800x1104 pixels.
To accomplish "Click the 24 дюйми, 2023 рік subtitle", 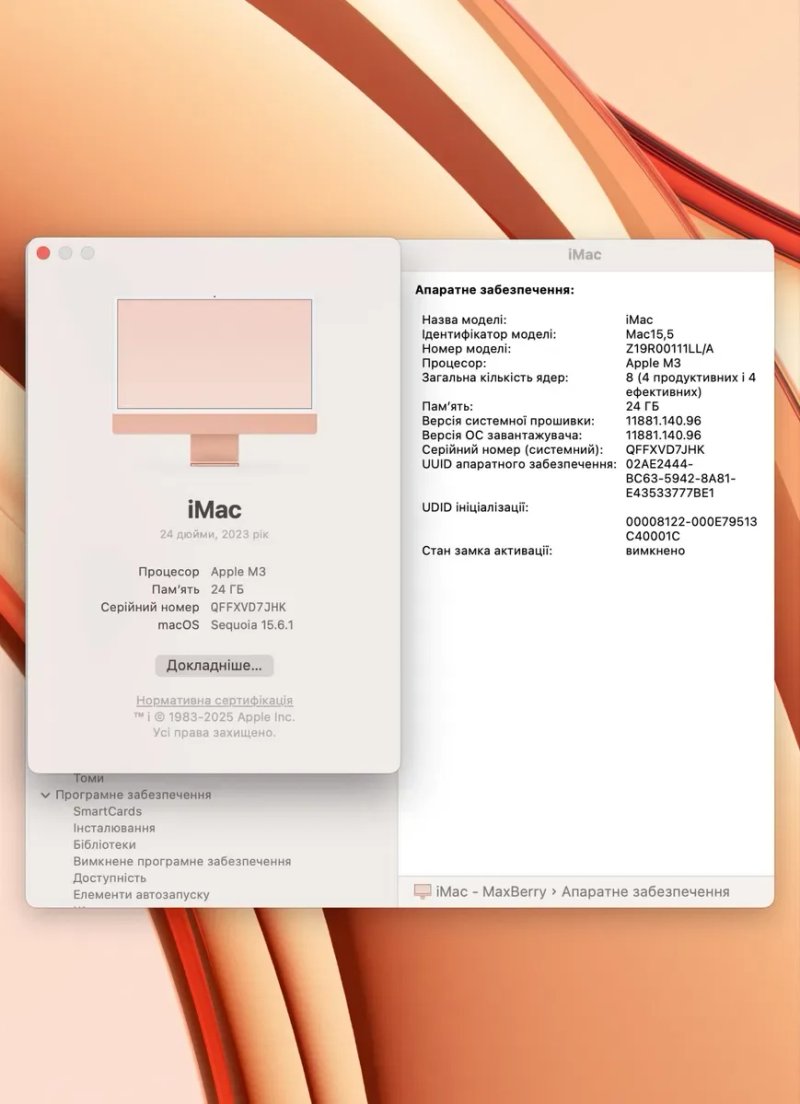I will 214,534.
